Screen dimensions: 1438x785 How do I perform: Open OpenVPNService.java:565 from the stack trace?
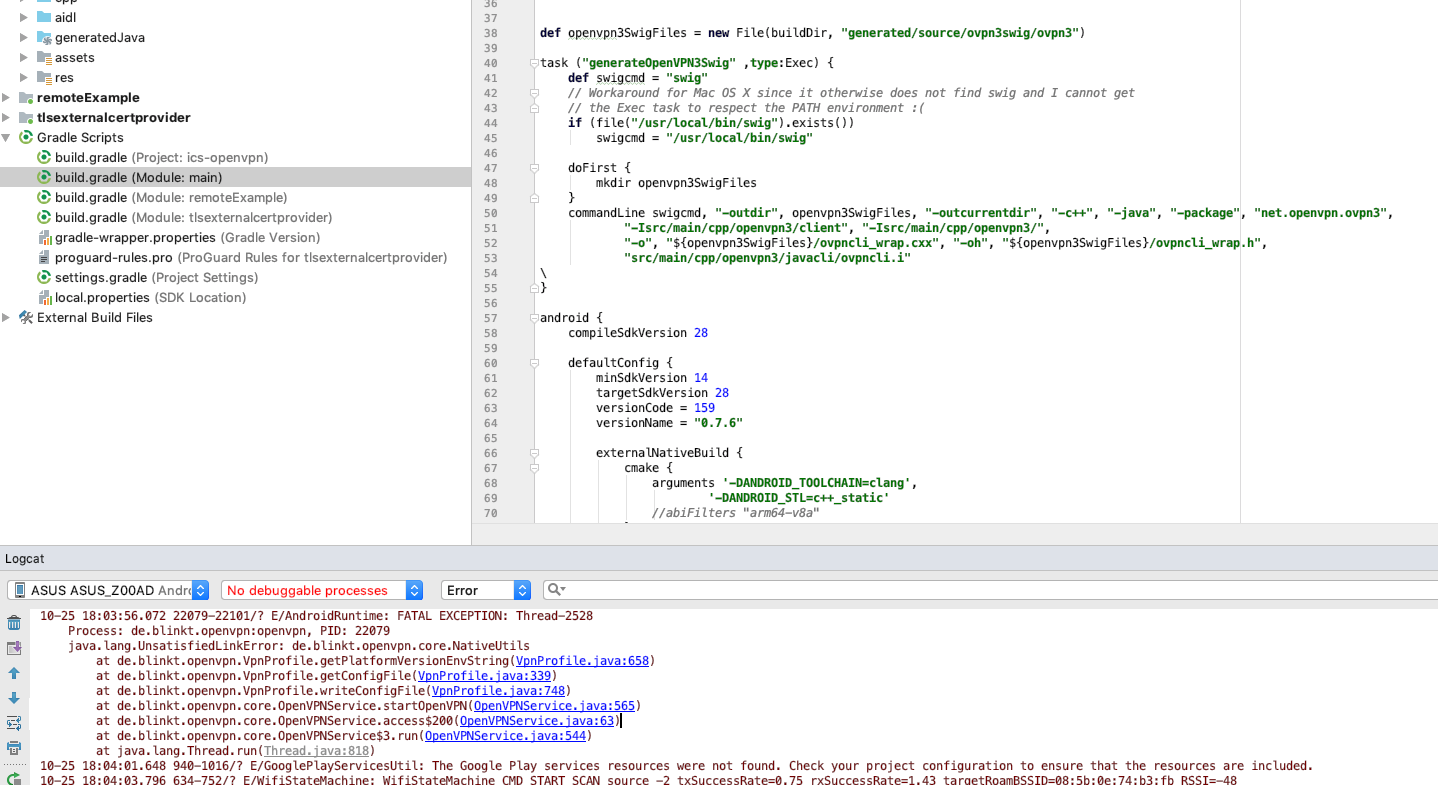pos(555,705)
